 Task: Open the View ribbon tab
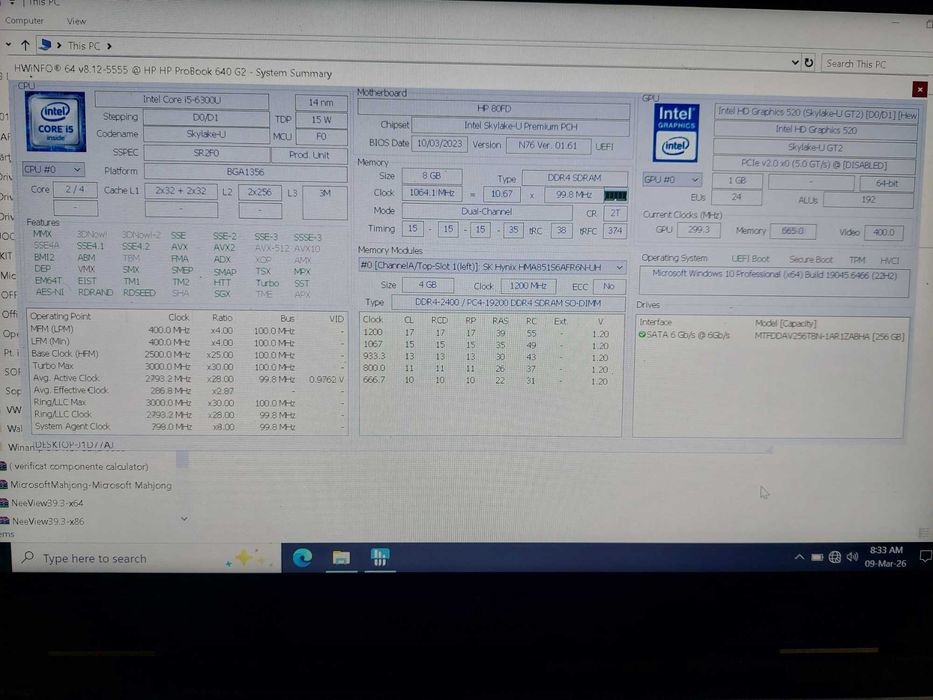[x=76, y=21]
